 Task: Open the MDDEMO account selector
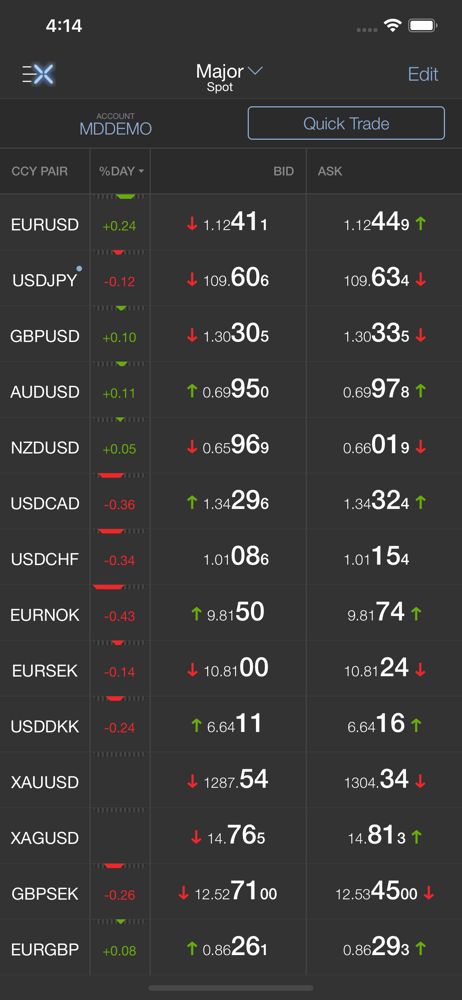click(116, 124)
